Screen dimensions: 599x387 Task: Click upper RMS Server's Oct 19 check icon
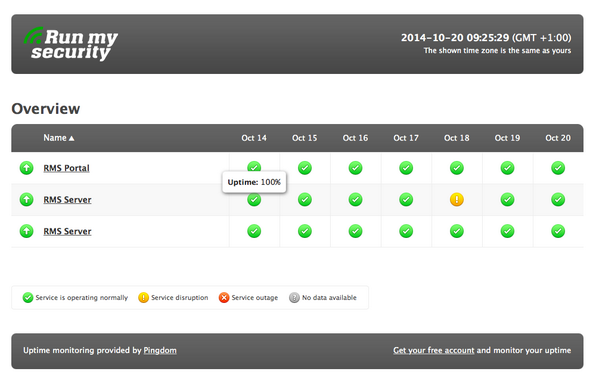click(507, 199)
